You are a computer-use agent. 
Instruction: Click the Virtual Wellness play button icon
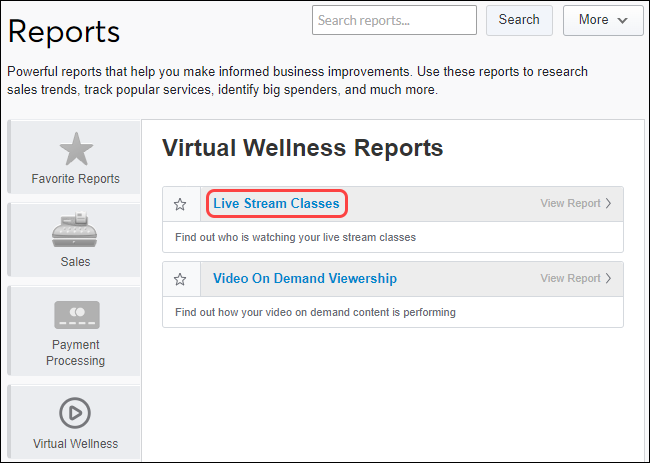tap(75, 412)
